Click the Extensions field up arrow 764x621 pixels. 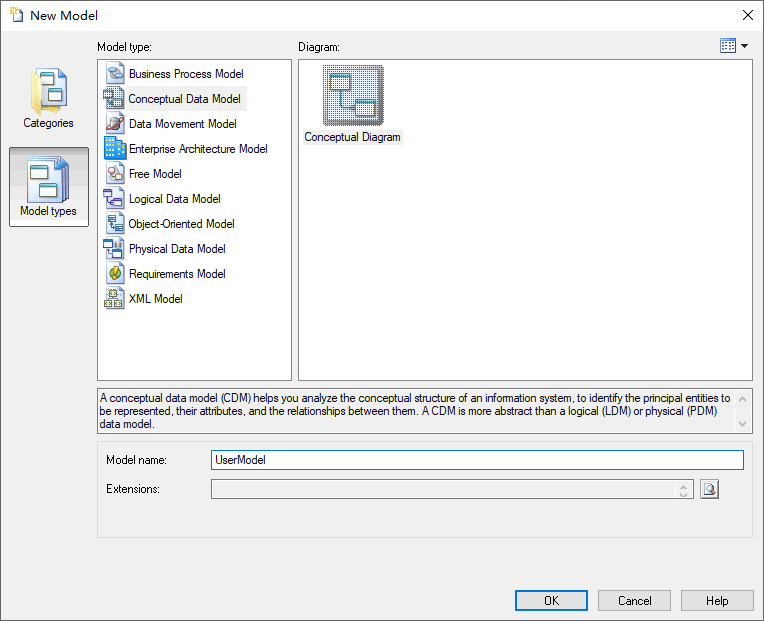tap(683, 486)
